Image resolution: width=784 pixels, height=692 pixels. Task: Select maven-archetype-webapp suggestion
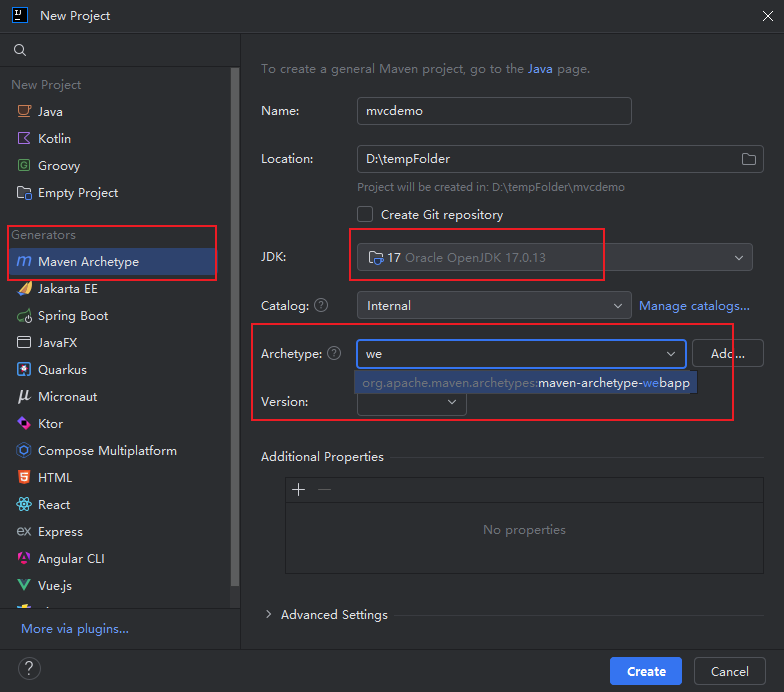526,383
